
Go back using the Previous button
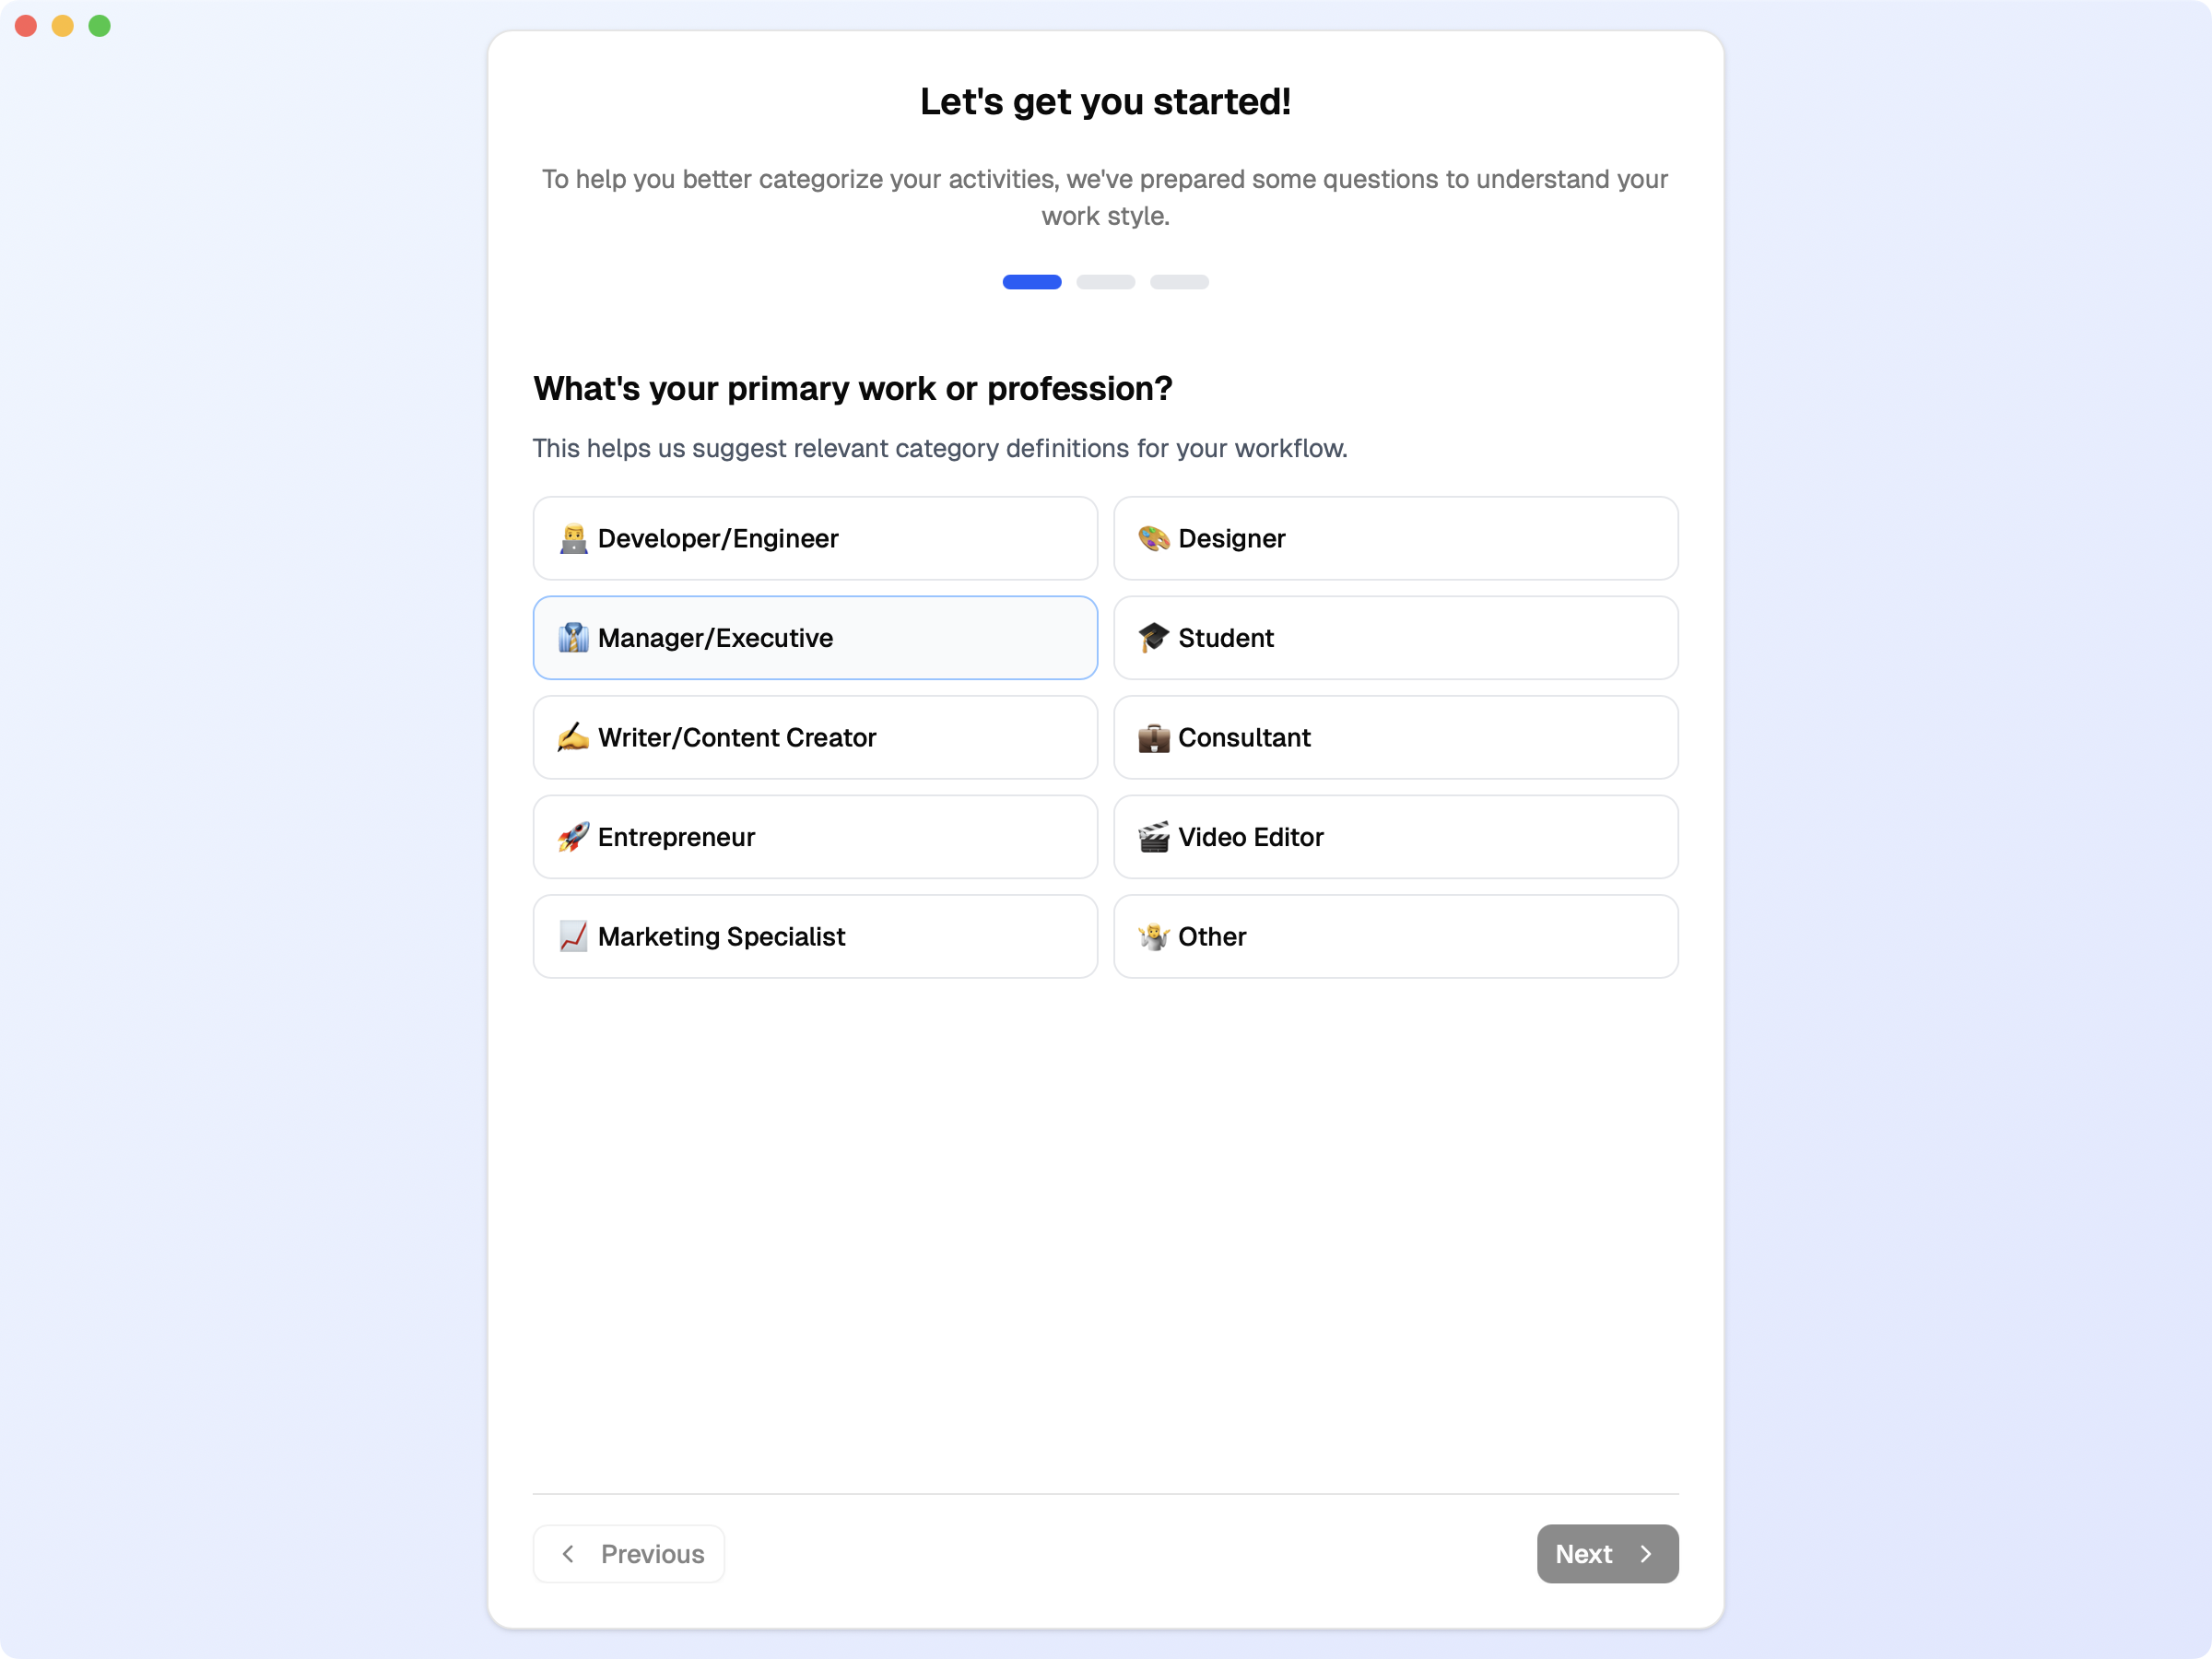[628, 1553]
